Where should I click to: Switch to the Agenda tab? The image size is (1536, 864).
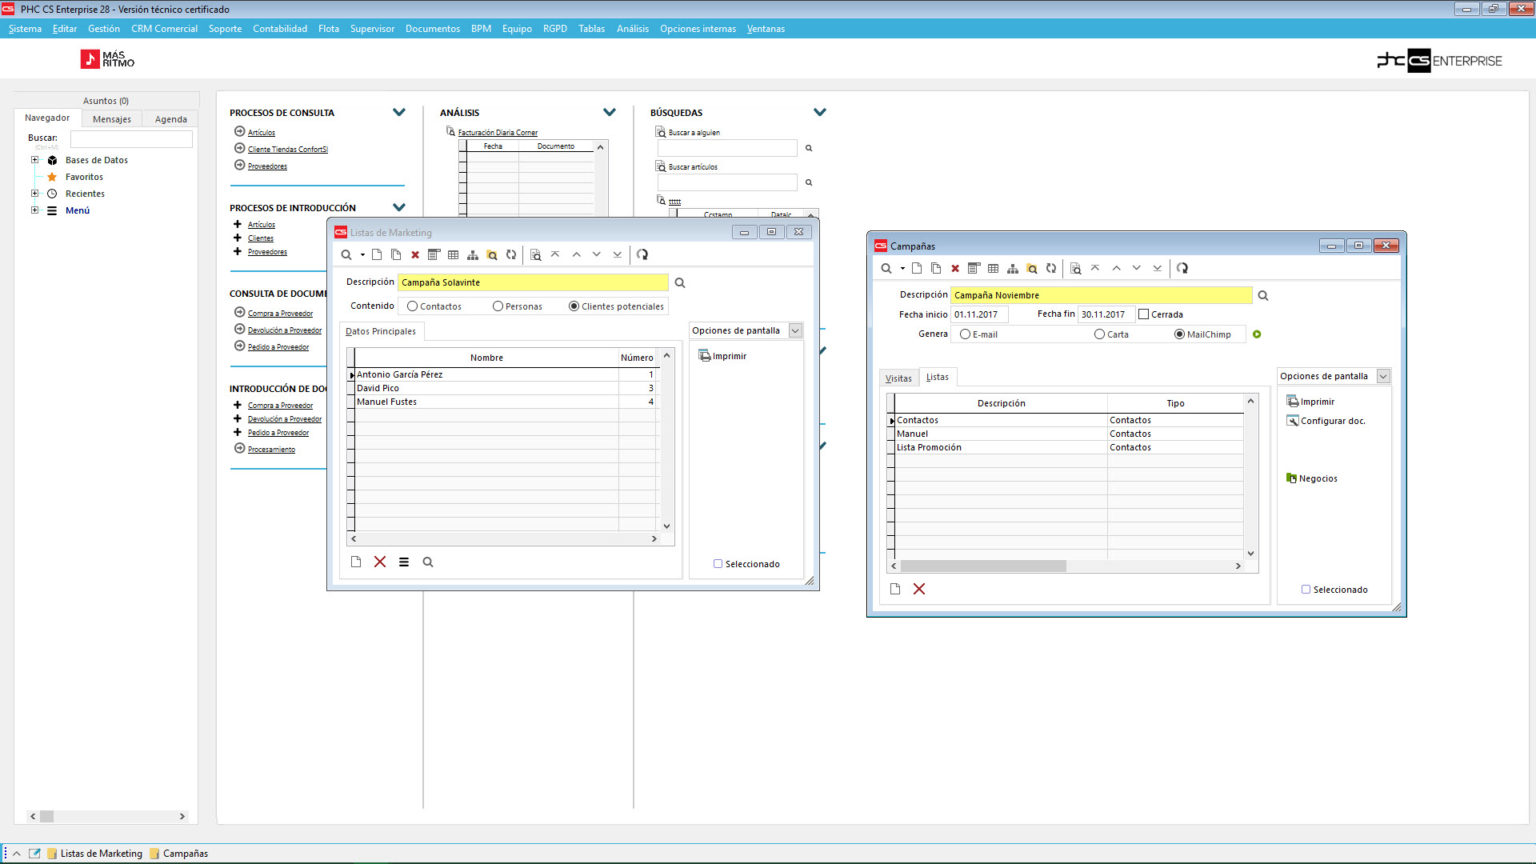171,119
